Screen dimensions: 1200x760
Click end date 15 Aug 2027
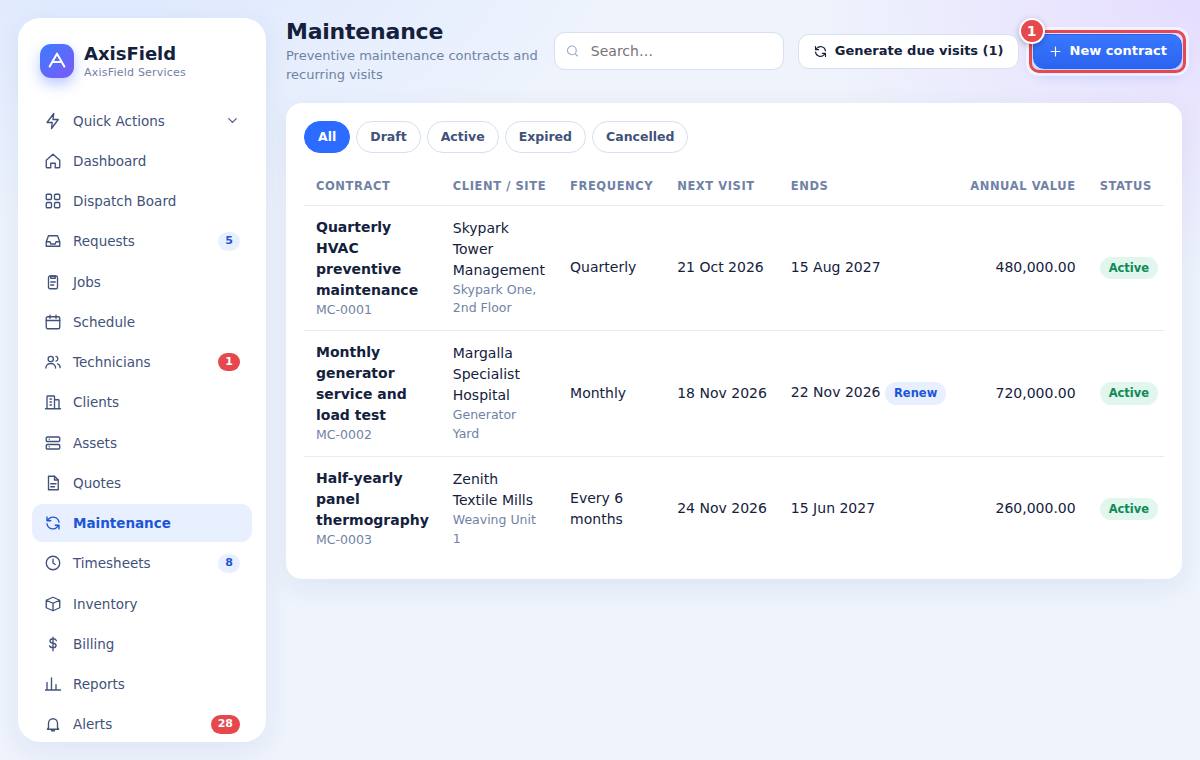pos(836,268)
